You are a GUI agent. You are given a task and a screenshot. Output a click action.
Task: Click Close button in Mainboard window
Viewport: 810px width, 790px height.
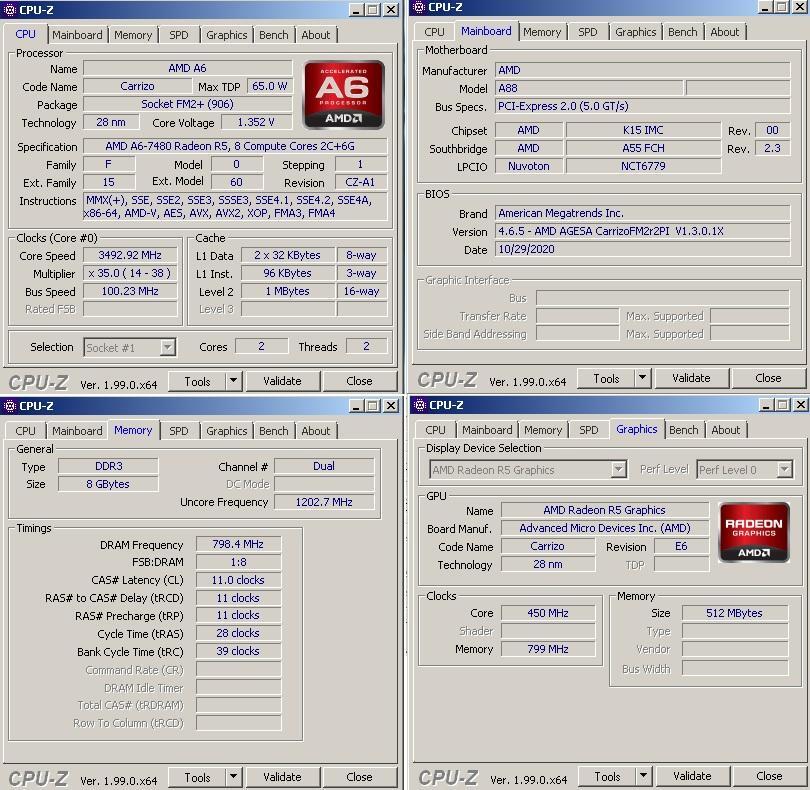click(768, 378)
